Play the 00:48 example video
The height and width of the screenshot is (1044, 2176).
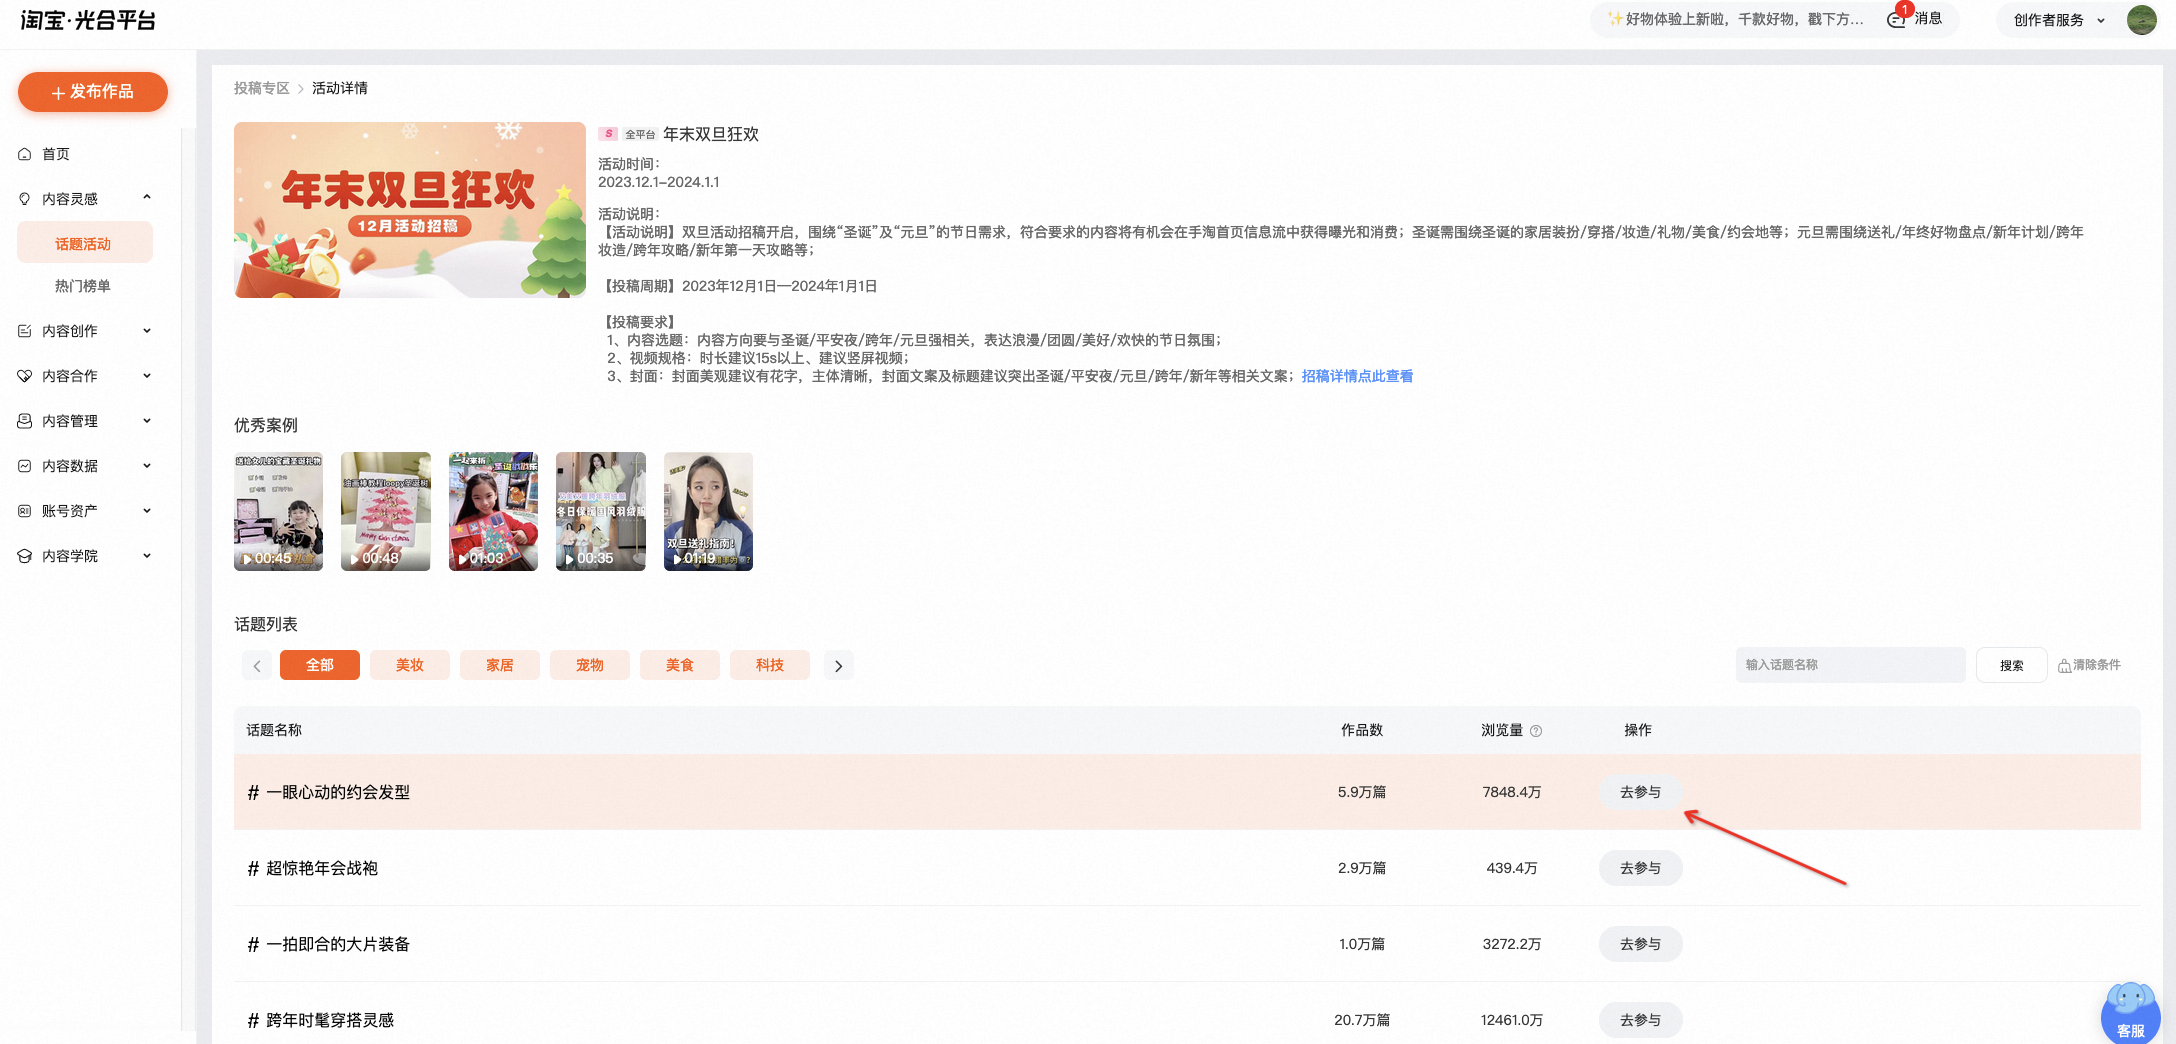pos(386,511)
